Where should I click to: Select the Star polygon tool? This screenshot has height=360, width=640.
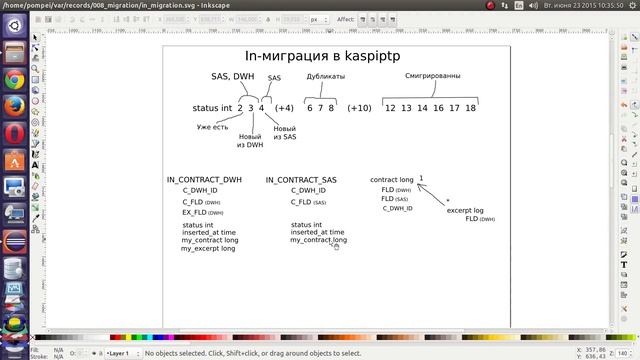35,111
